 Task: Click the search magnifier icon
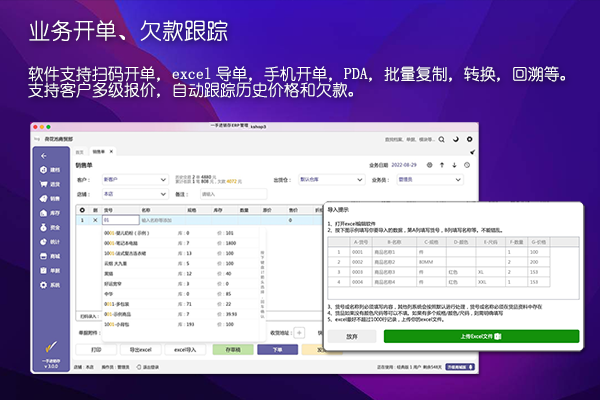pos(442,139)
